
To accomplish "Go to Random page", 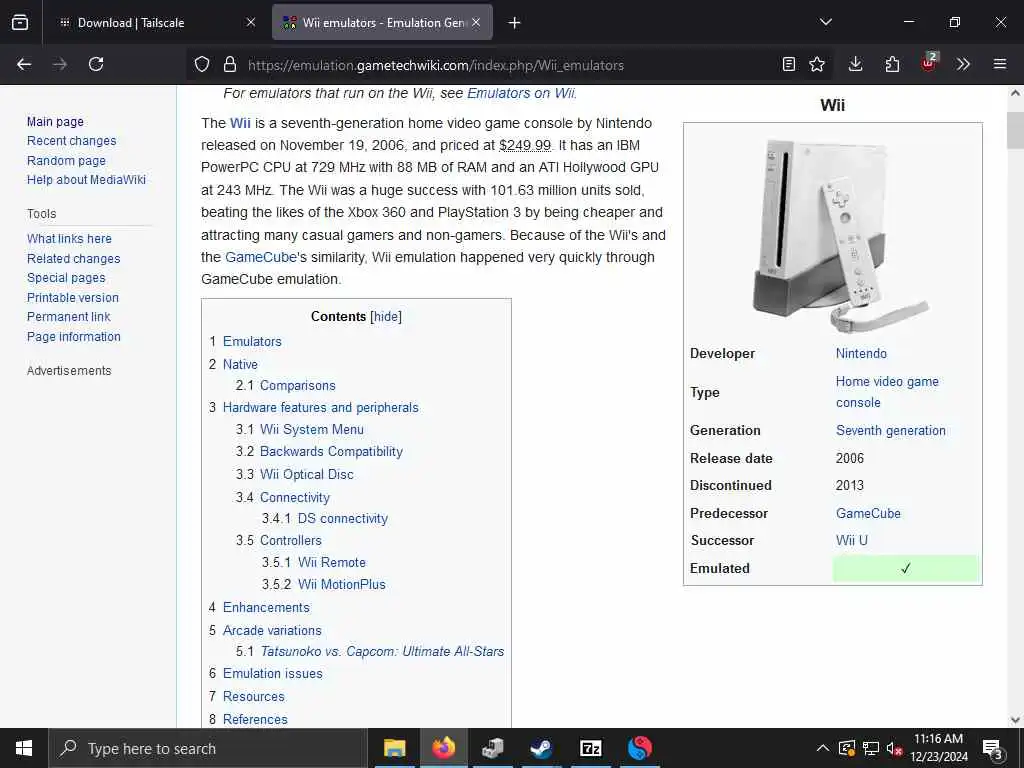I will pos(67,161).
